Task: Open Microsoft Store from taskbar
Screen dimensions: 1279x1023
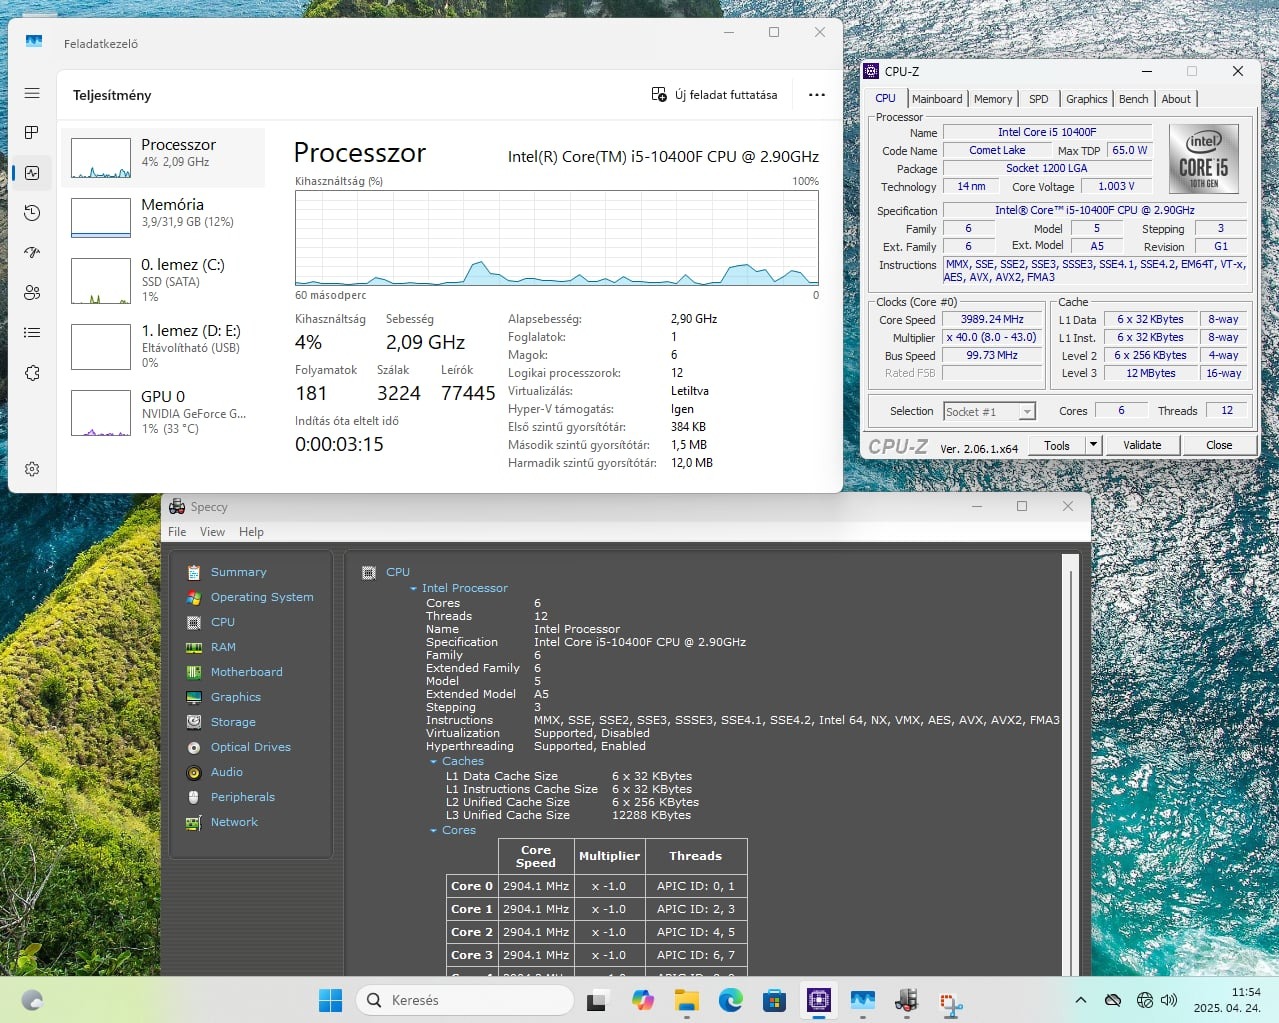Action: pyautogui.click(x=774, y=1000)
